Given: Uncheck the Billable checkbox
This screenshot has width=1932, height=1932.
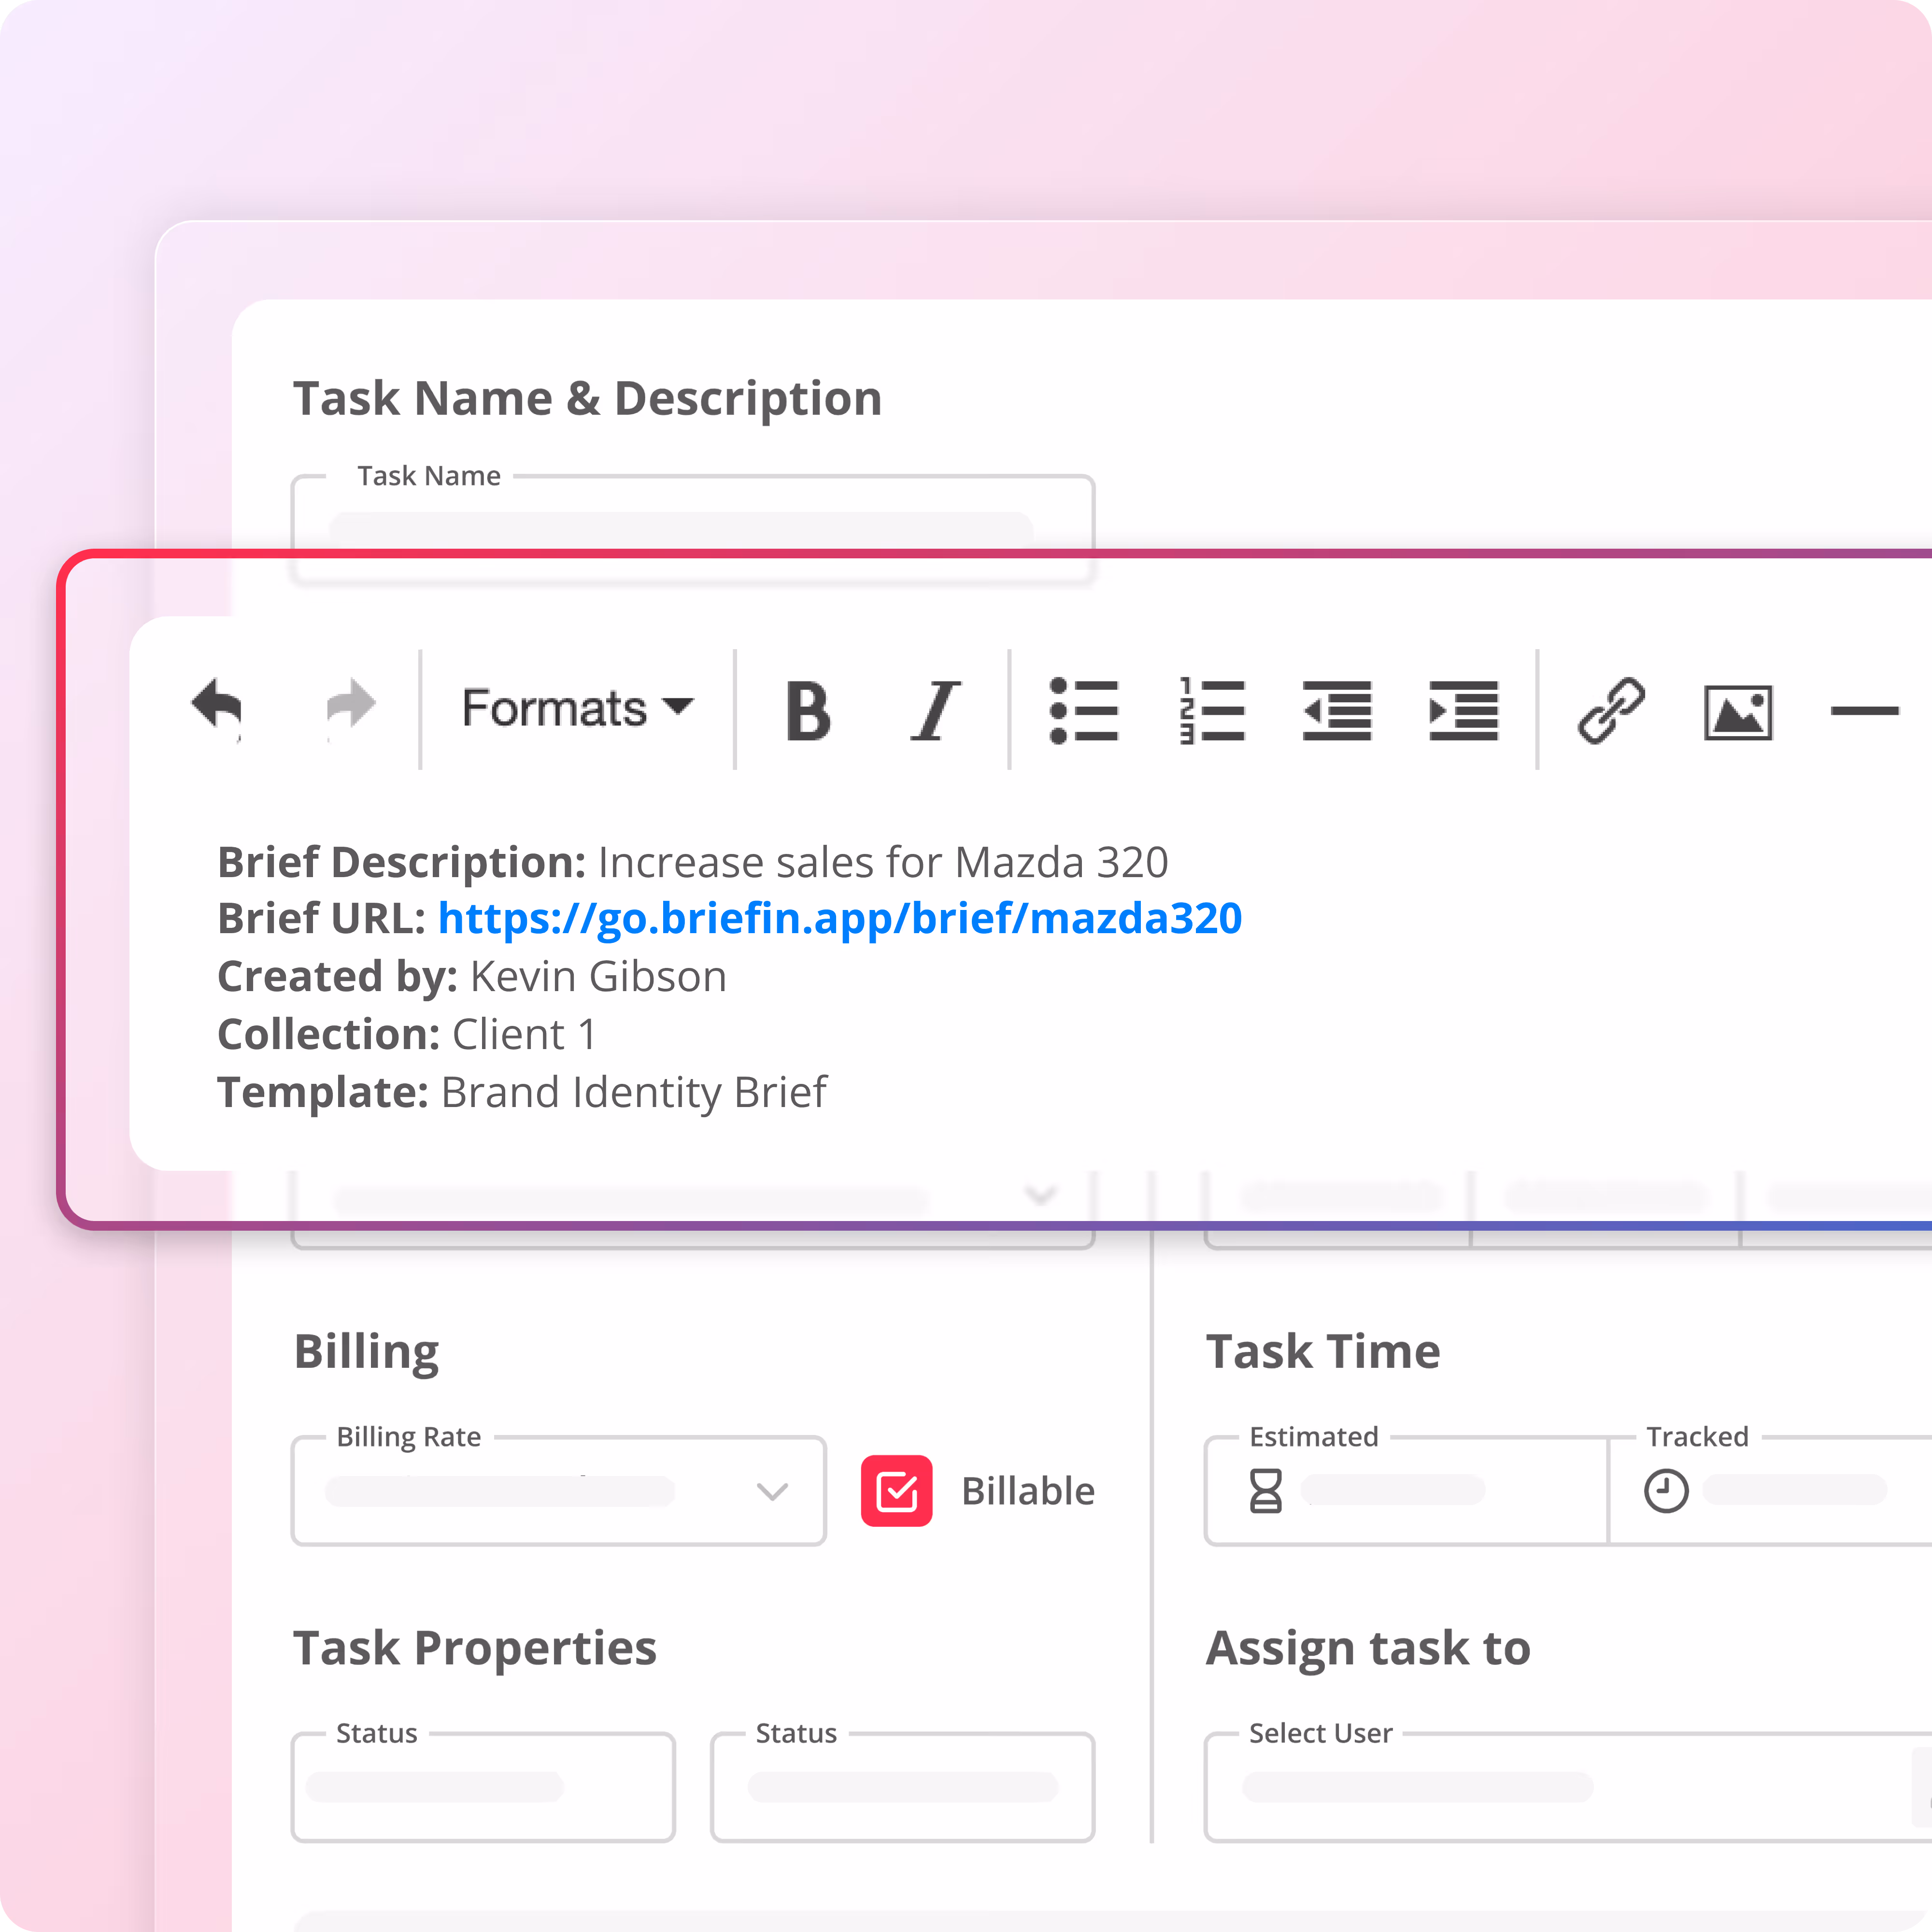Looking at the screenshot, I should tap(896, 1491).
